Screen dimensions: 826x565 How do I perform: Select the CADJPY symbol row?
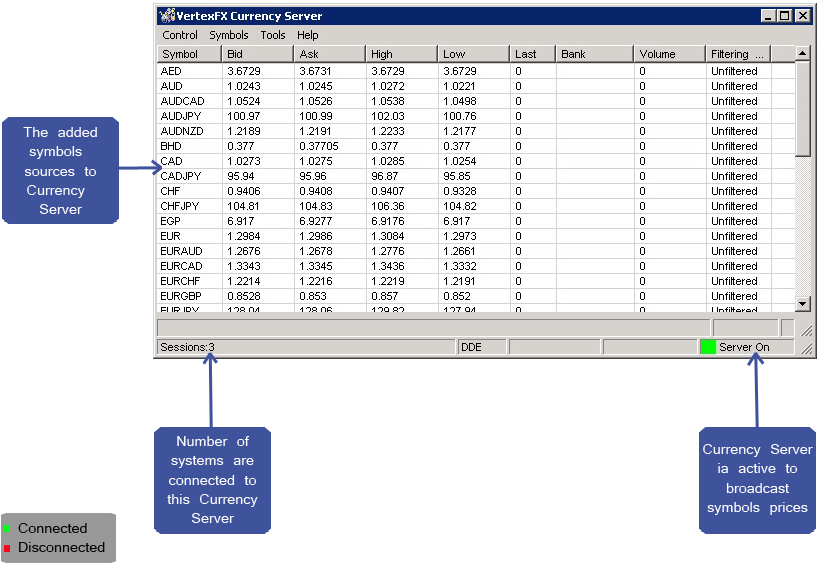click(x=476, y=176)
